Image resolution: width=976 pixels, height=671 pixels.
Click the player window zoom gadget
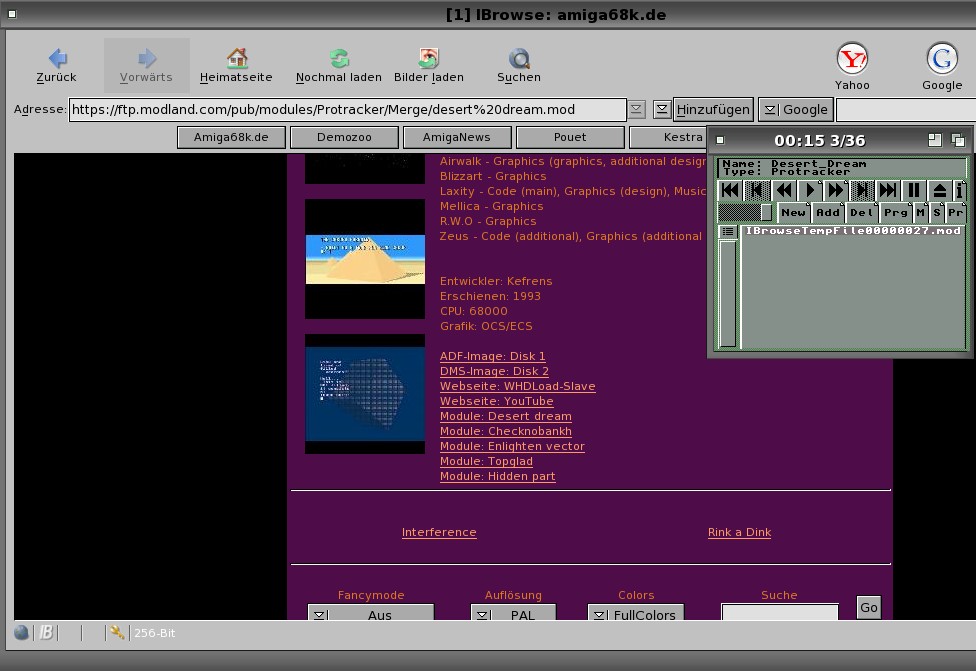935,140
